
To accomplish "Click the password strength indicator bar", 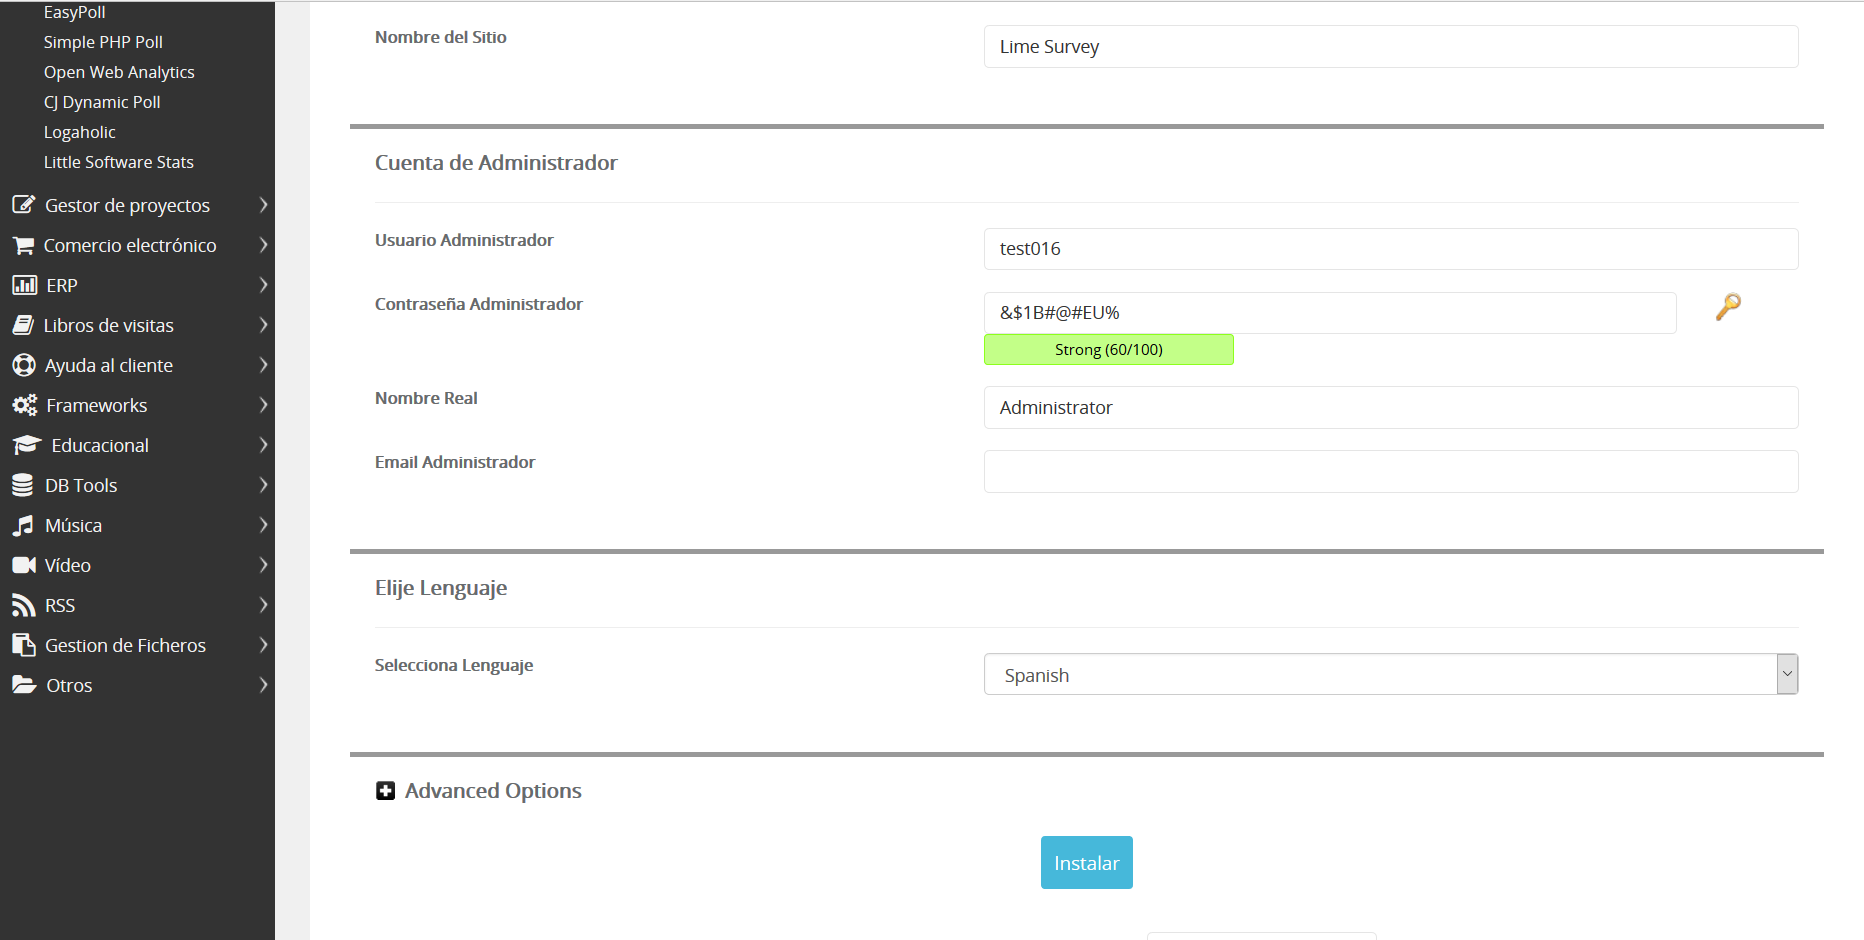I will (1108, 350).
